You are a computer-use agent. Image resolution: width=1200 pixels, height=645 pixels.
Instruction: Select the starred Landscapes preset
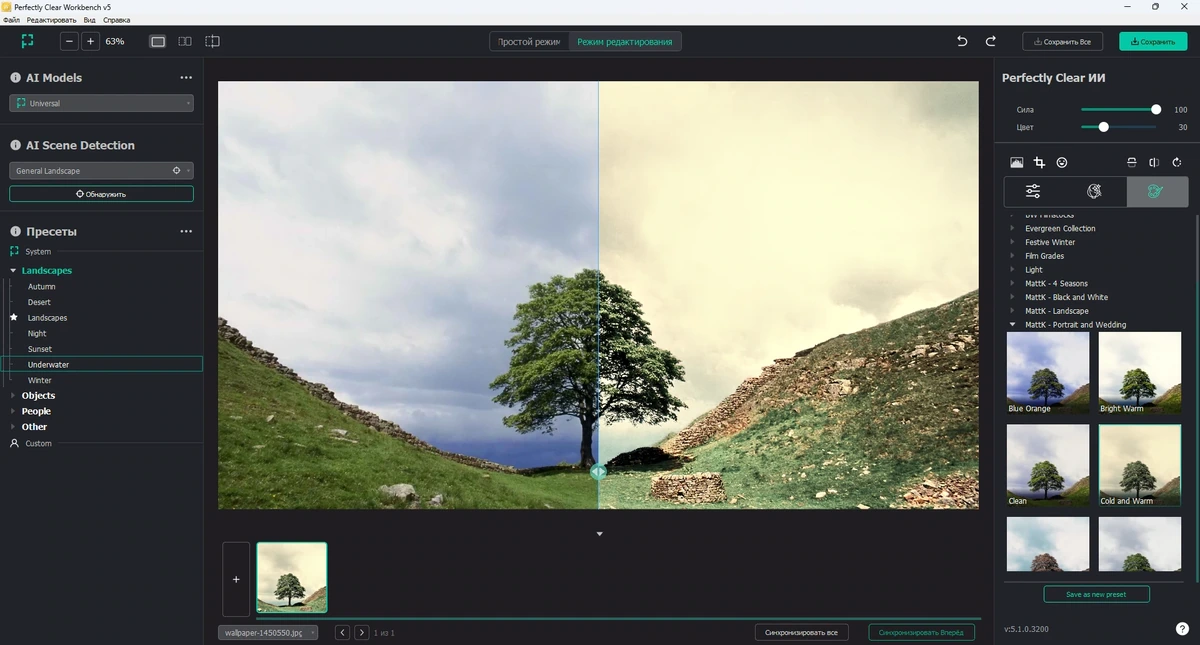point(47,318)
